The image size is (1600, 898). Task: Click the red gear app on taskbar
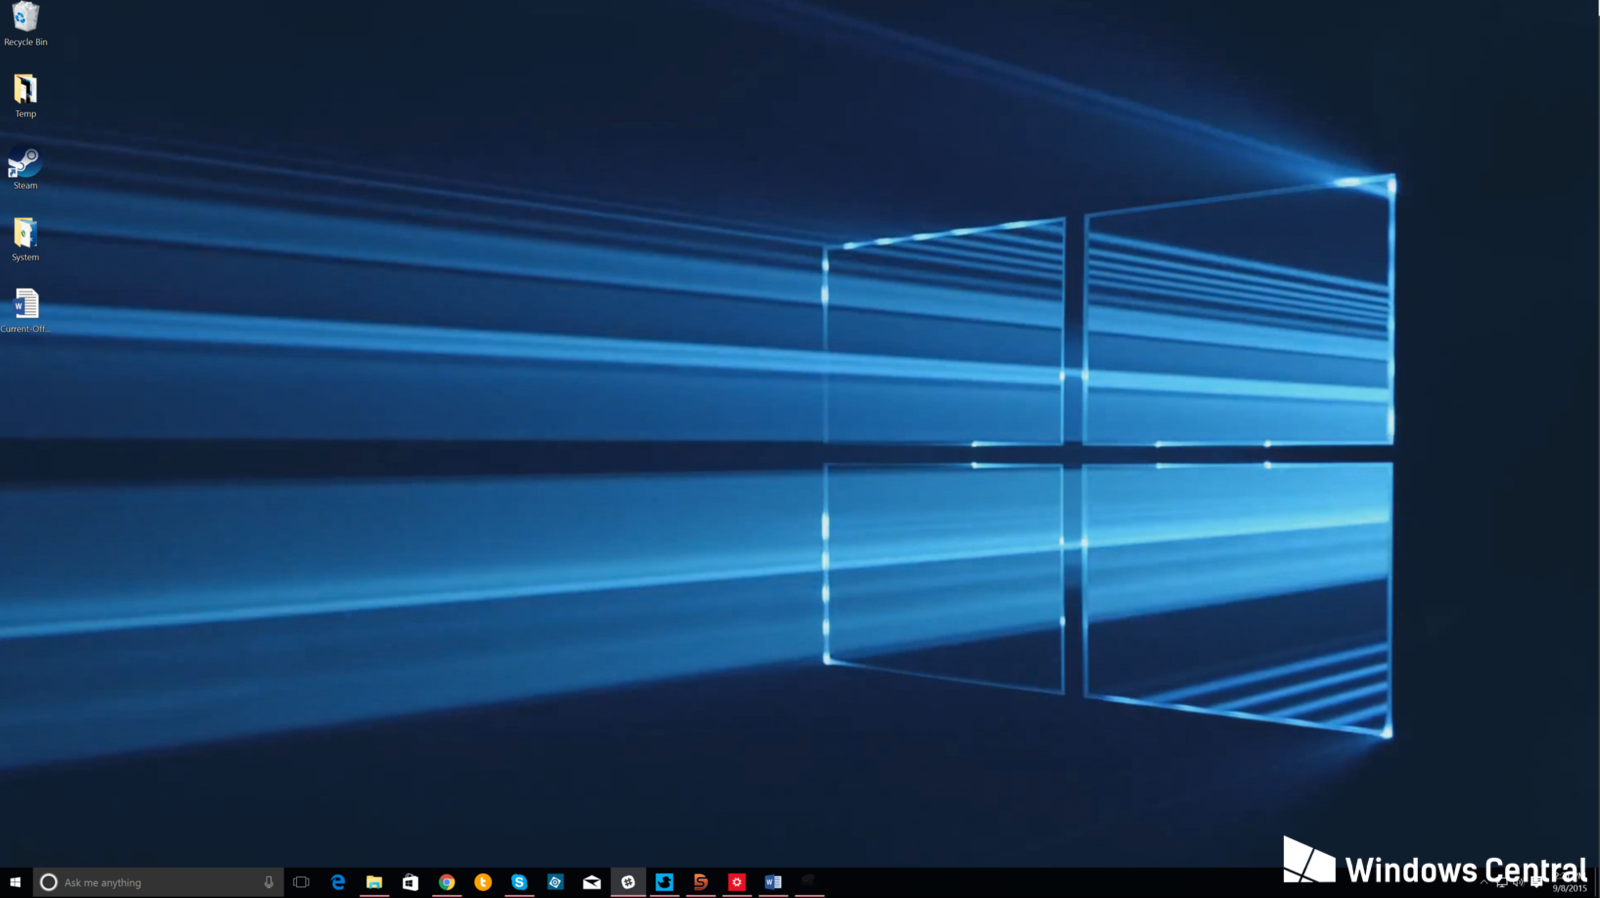[737, 882]
